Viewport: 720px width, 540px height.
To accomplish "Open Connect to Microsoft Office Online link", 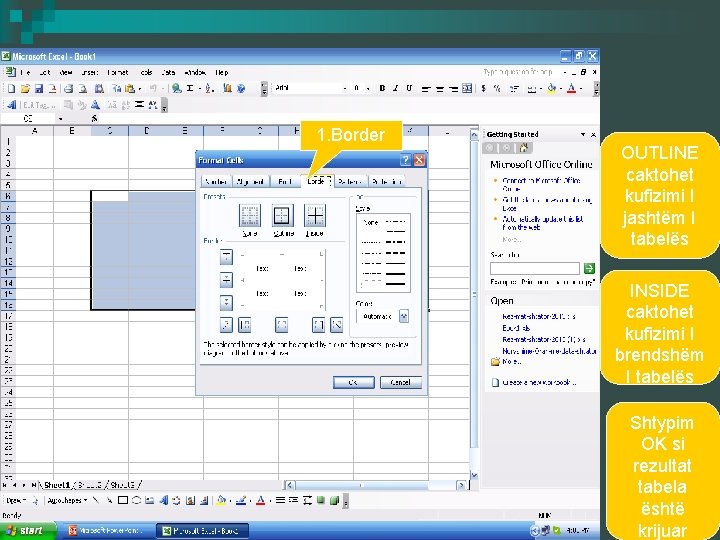I will click(541, 185).
